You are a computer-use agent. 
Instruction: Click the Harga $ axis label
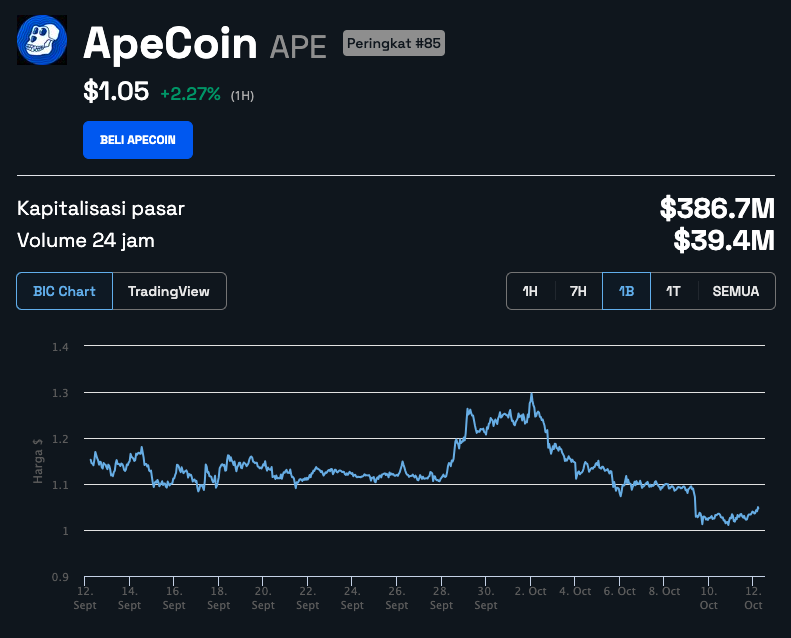tap(38, 461)
